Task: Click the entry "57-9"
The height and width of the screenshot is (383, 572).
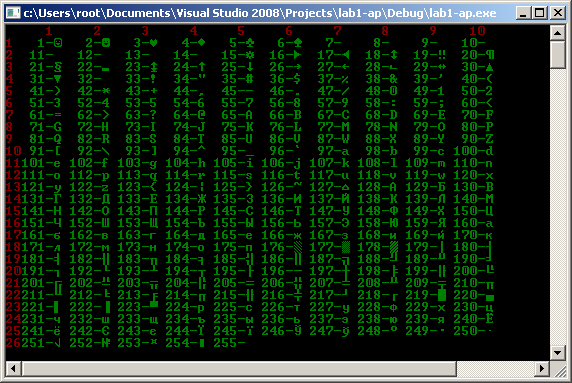Action: [x=333, y=103]
